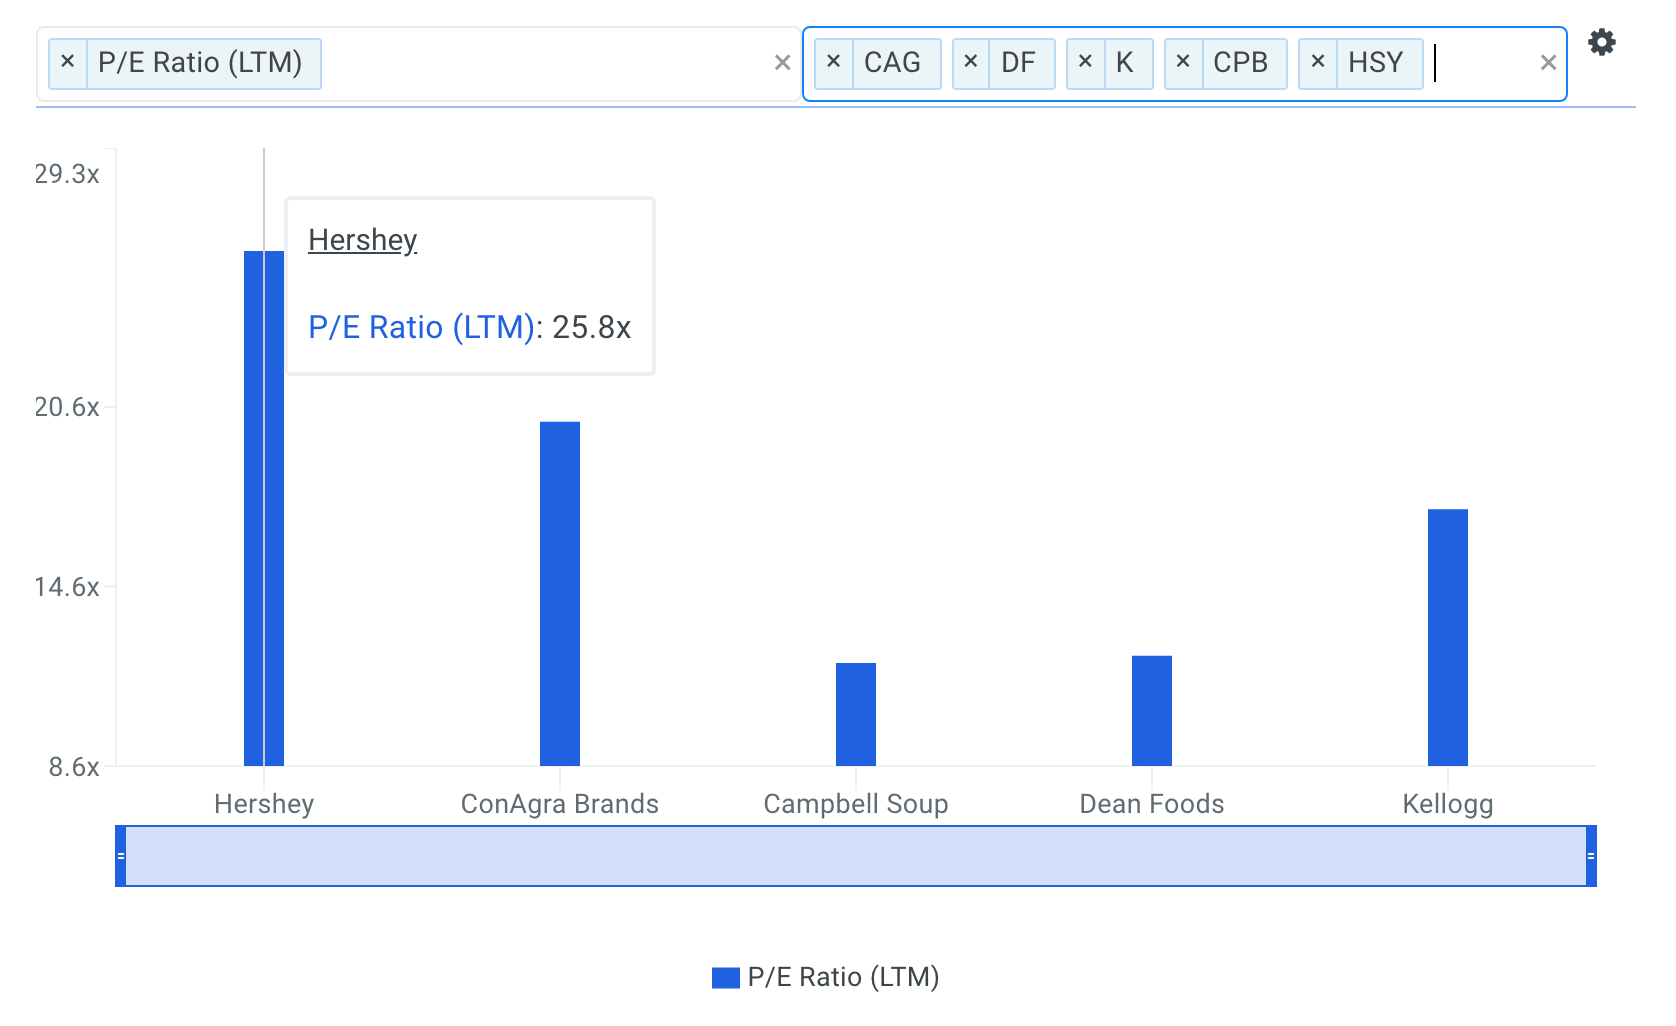Viewport: 1676px width, 1026px height.
Task: Select the Kellogg bar
Action: click(x=1448, y=638)
